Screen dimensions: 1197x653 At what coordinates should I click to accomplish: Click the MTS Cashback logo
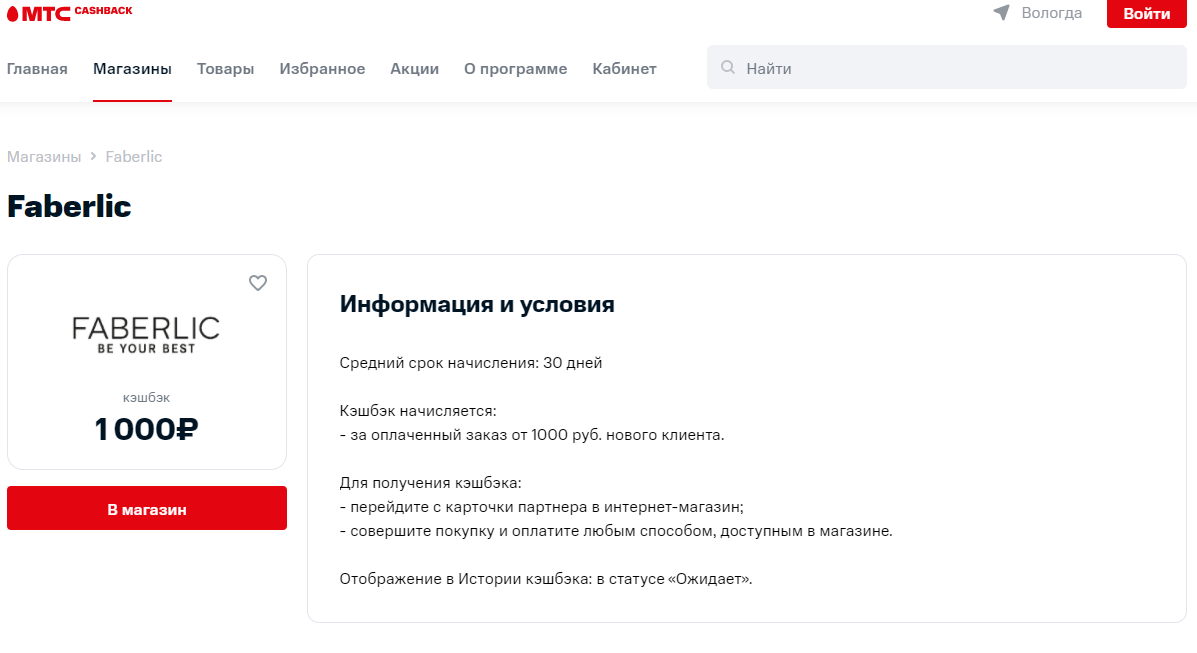tap(69, 12)
